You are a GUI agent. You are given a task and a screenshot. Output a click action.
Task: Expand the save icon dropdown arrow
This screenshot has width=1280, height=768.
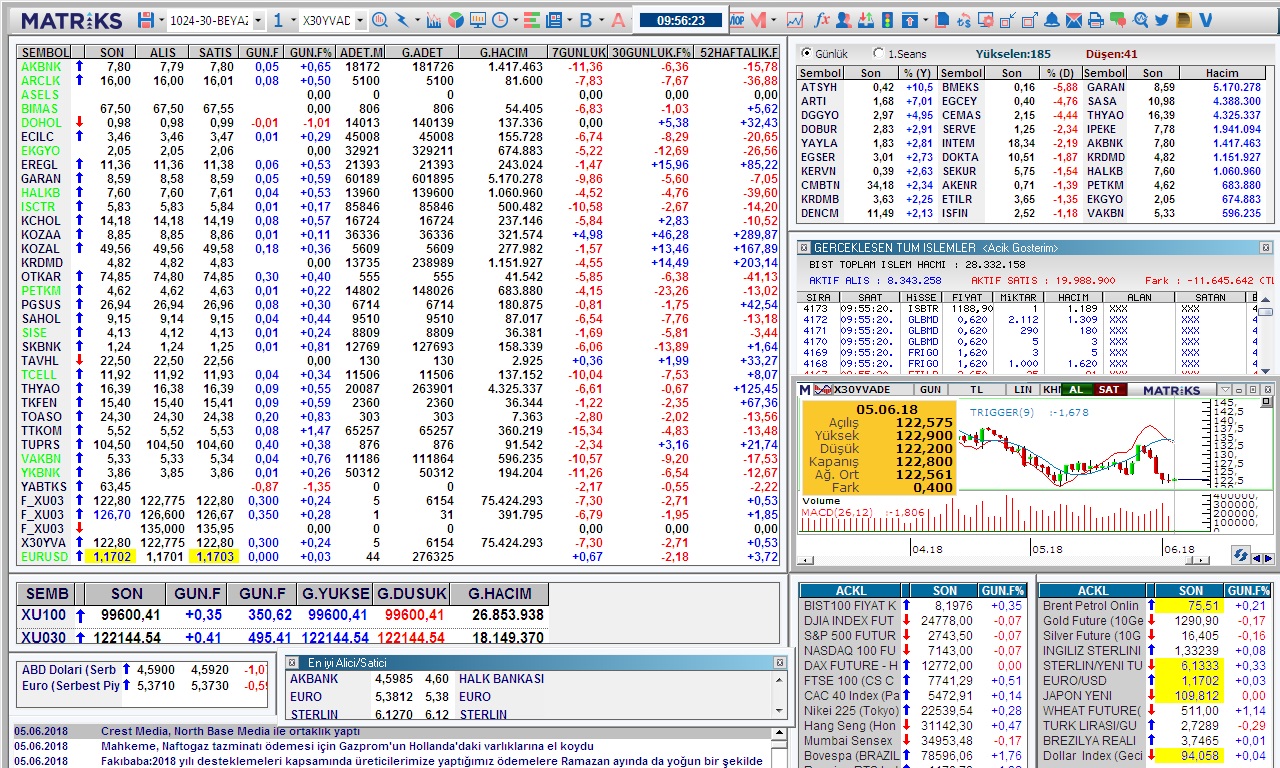pos(161,20)
